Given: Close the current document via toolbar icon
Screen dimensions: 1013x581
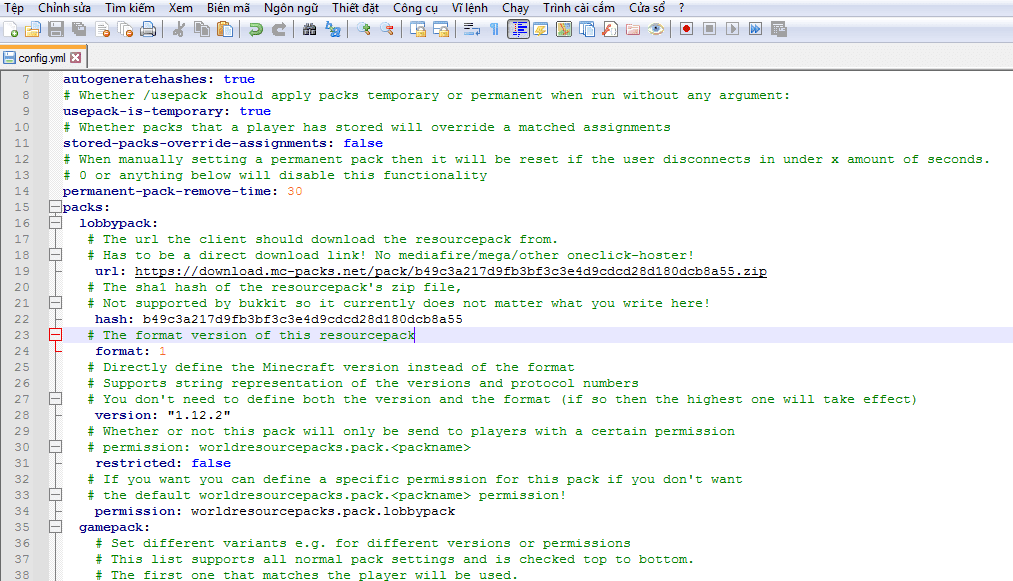Looking at the screenshot, I should pyautogui.click(x=103, y=30).
